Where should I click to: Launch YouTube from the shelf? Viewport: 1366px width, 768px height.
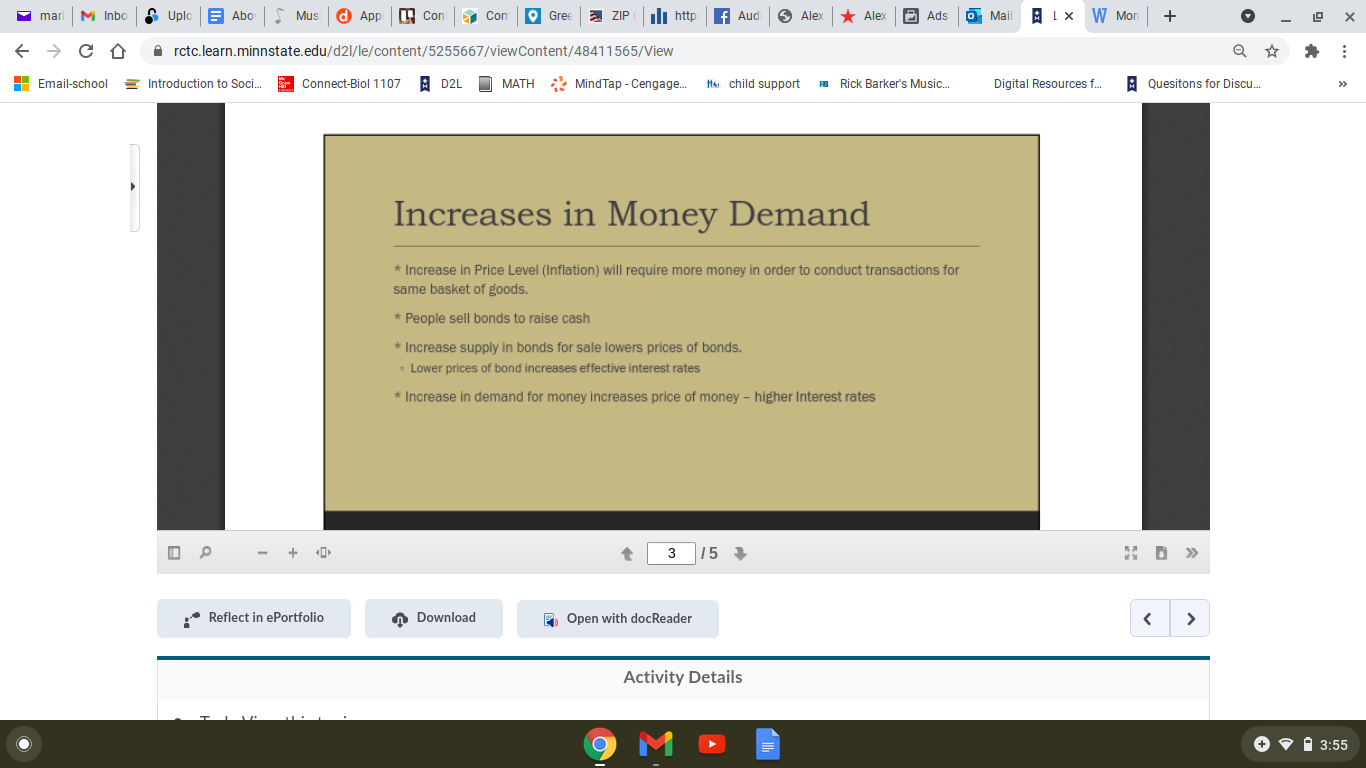click(x=711, y=744)
